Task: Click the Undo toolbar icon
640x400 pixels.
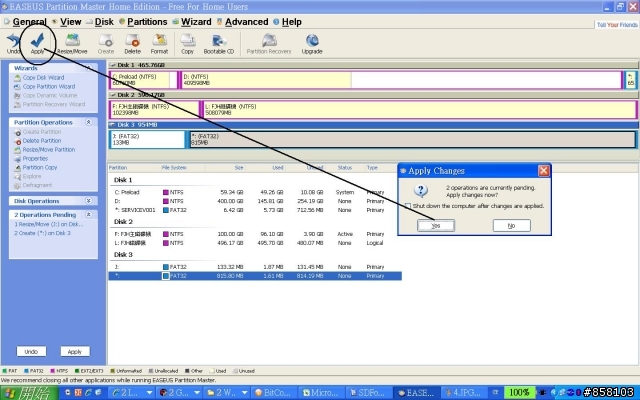Action: coord(13,44)
